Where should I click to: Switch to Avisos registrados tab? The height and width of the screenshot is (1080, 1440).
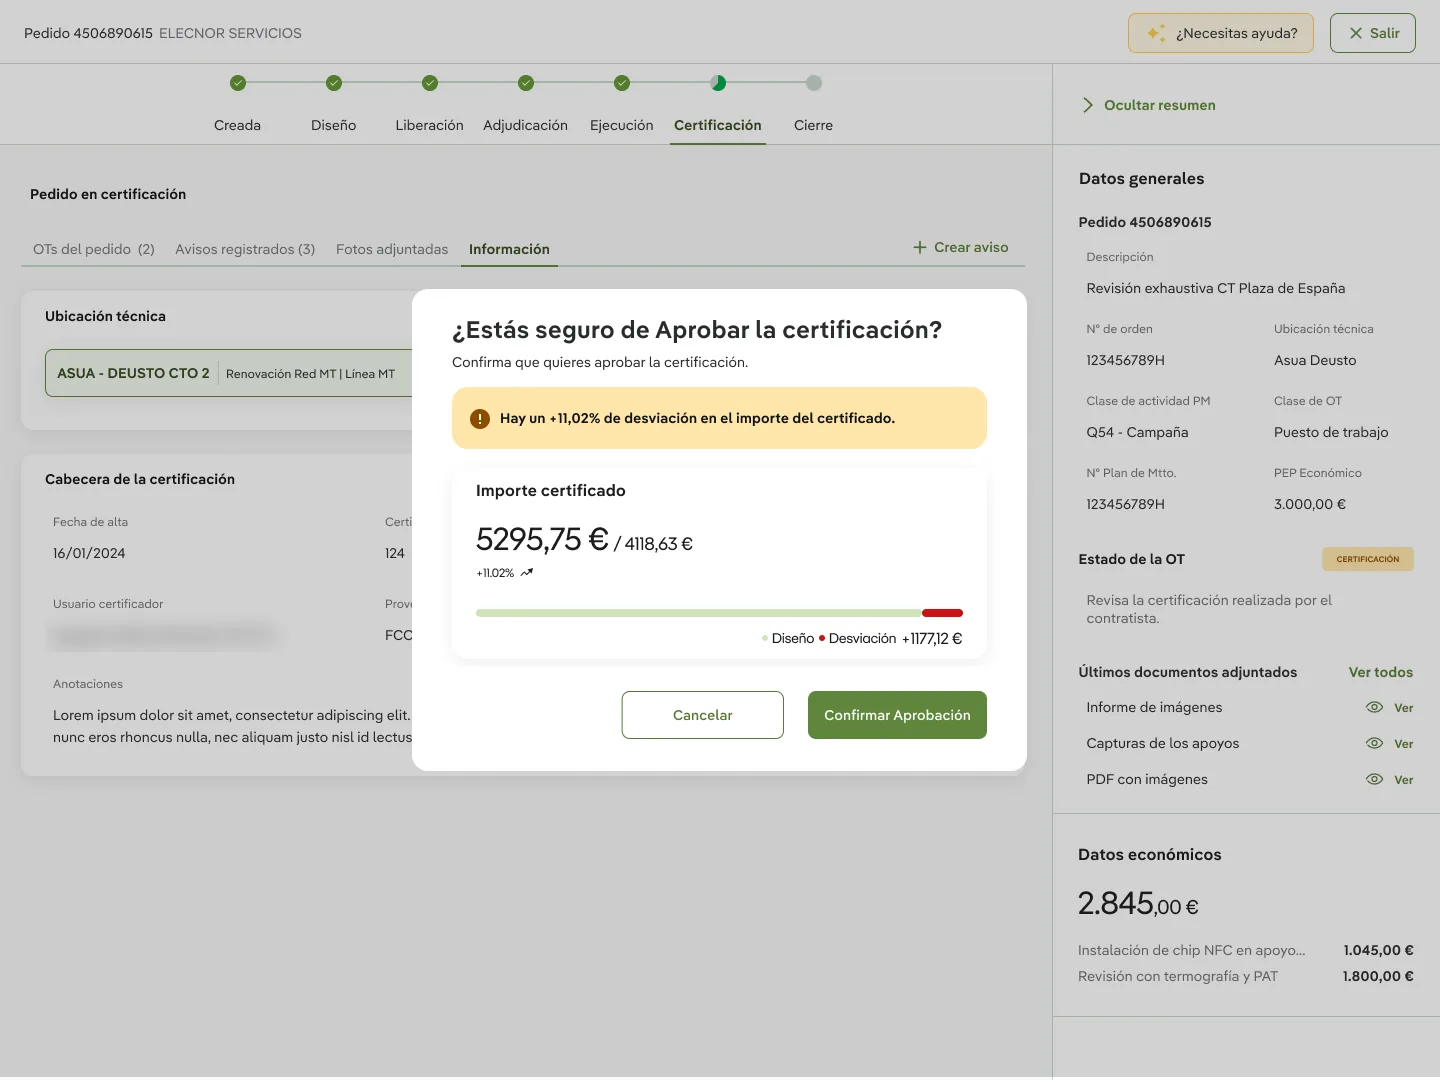coord(245,249)
